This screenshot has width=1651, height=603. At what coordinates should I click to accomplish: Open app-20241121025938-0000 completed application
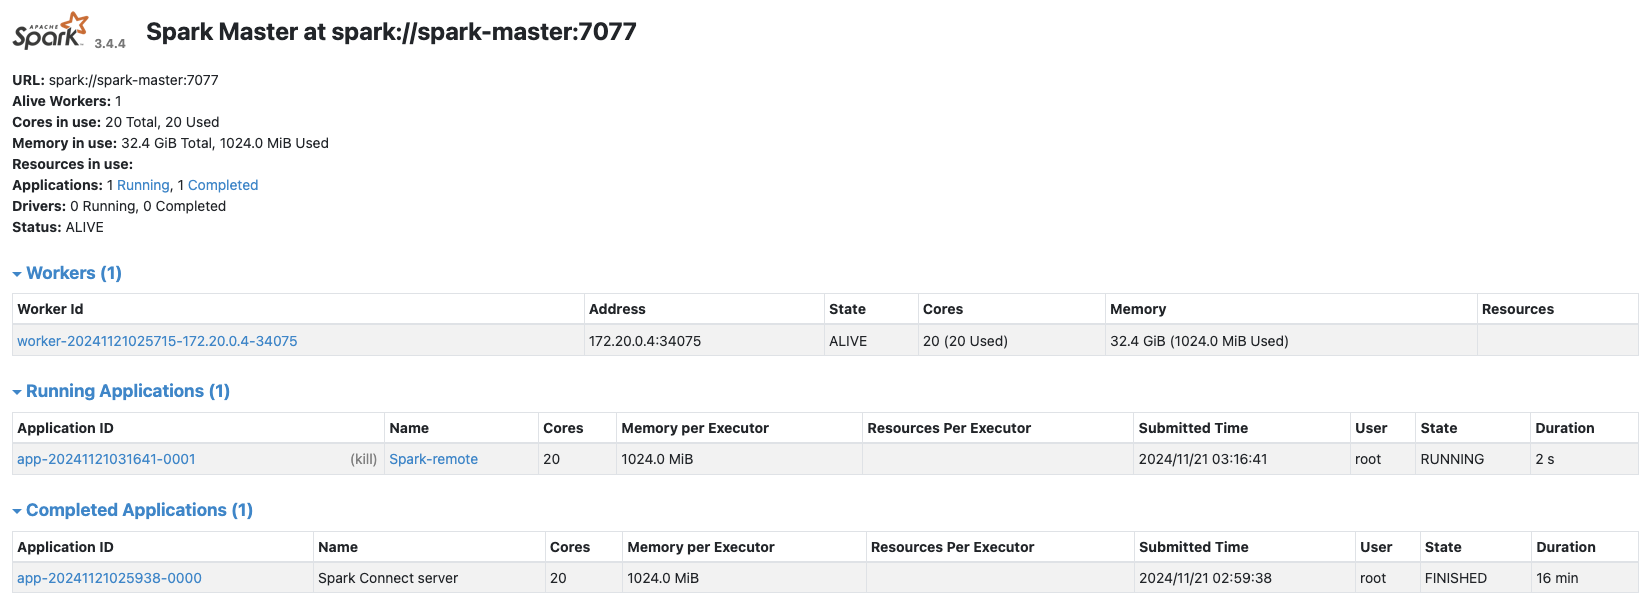click(109, 578)
